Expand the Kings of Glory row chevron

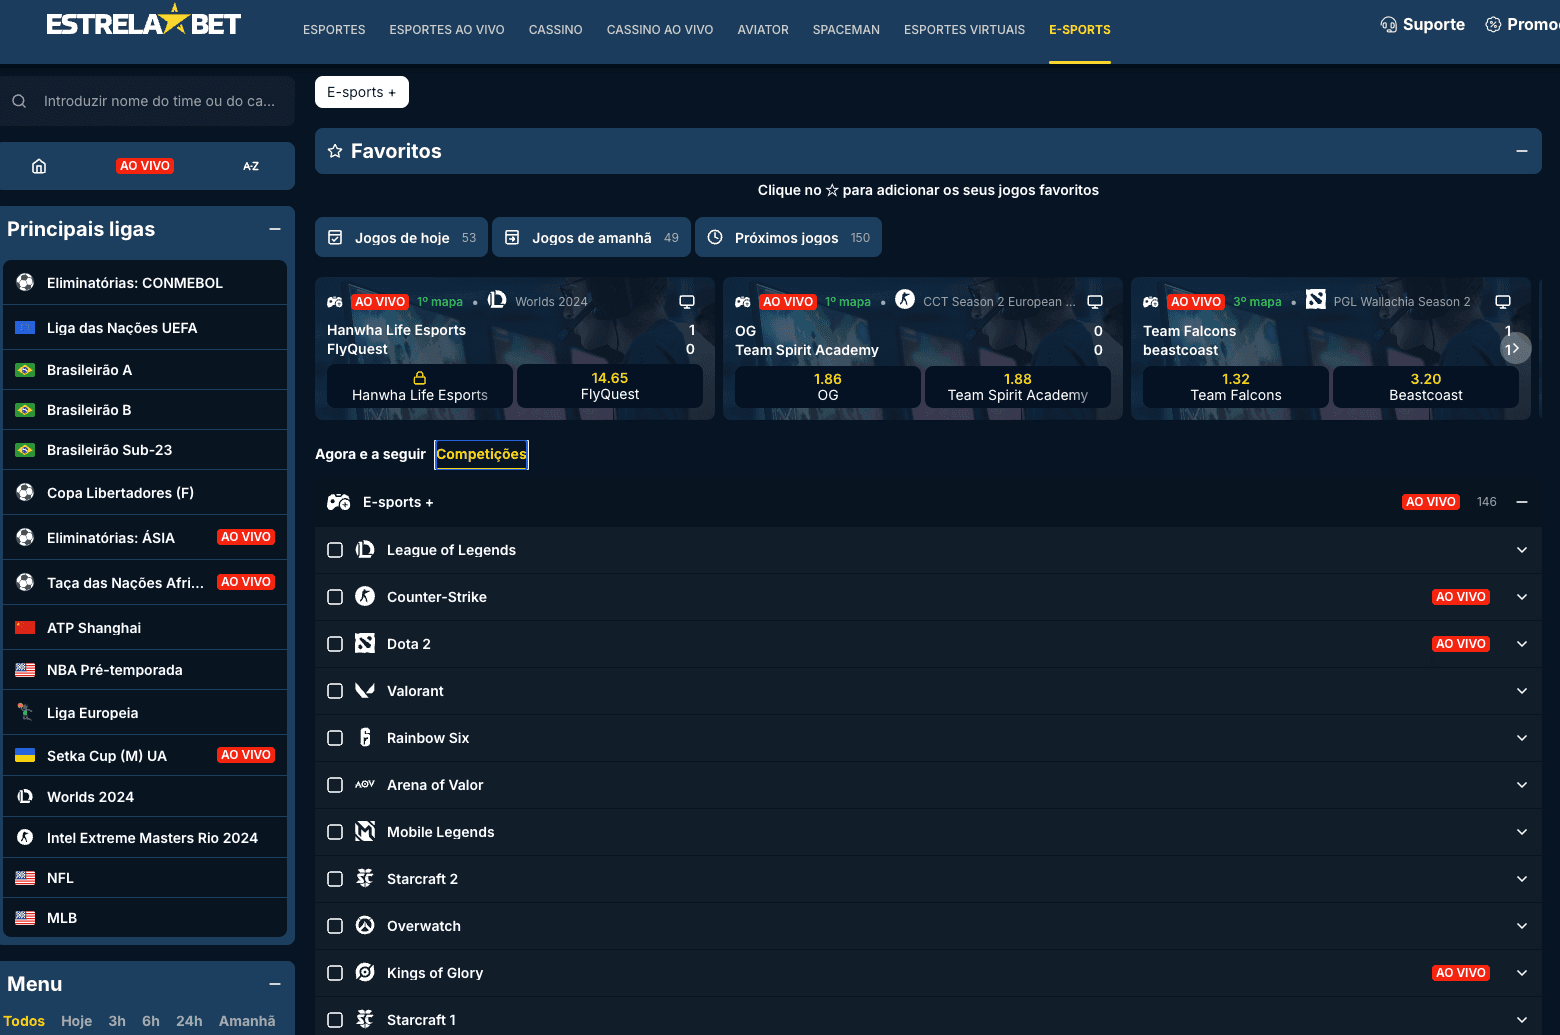coord(1522,973)
